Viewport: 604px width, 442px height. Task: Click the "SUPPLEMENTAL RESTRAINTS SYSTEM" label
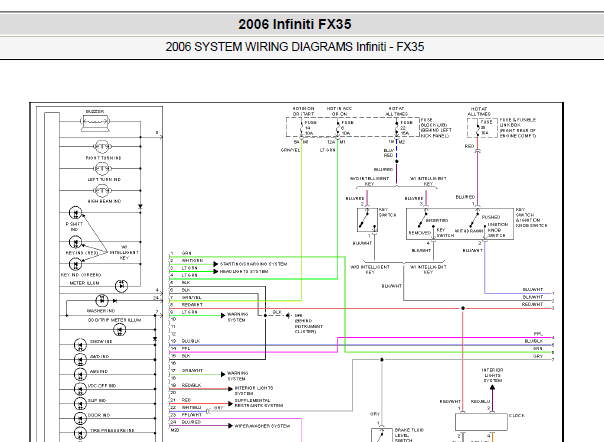tap(259, 403)
